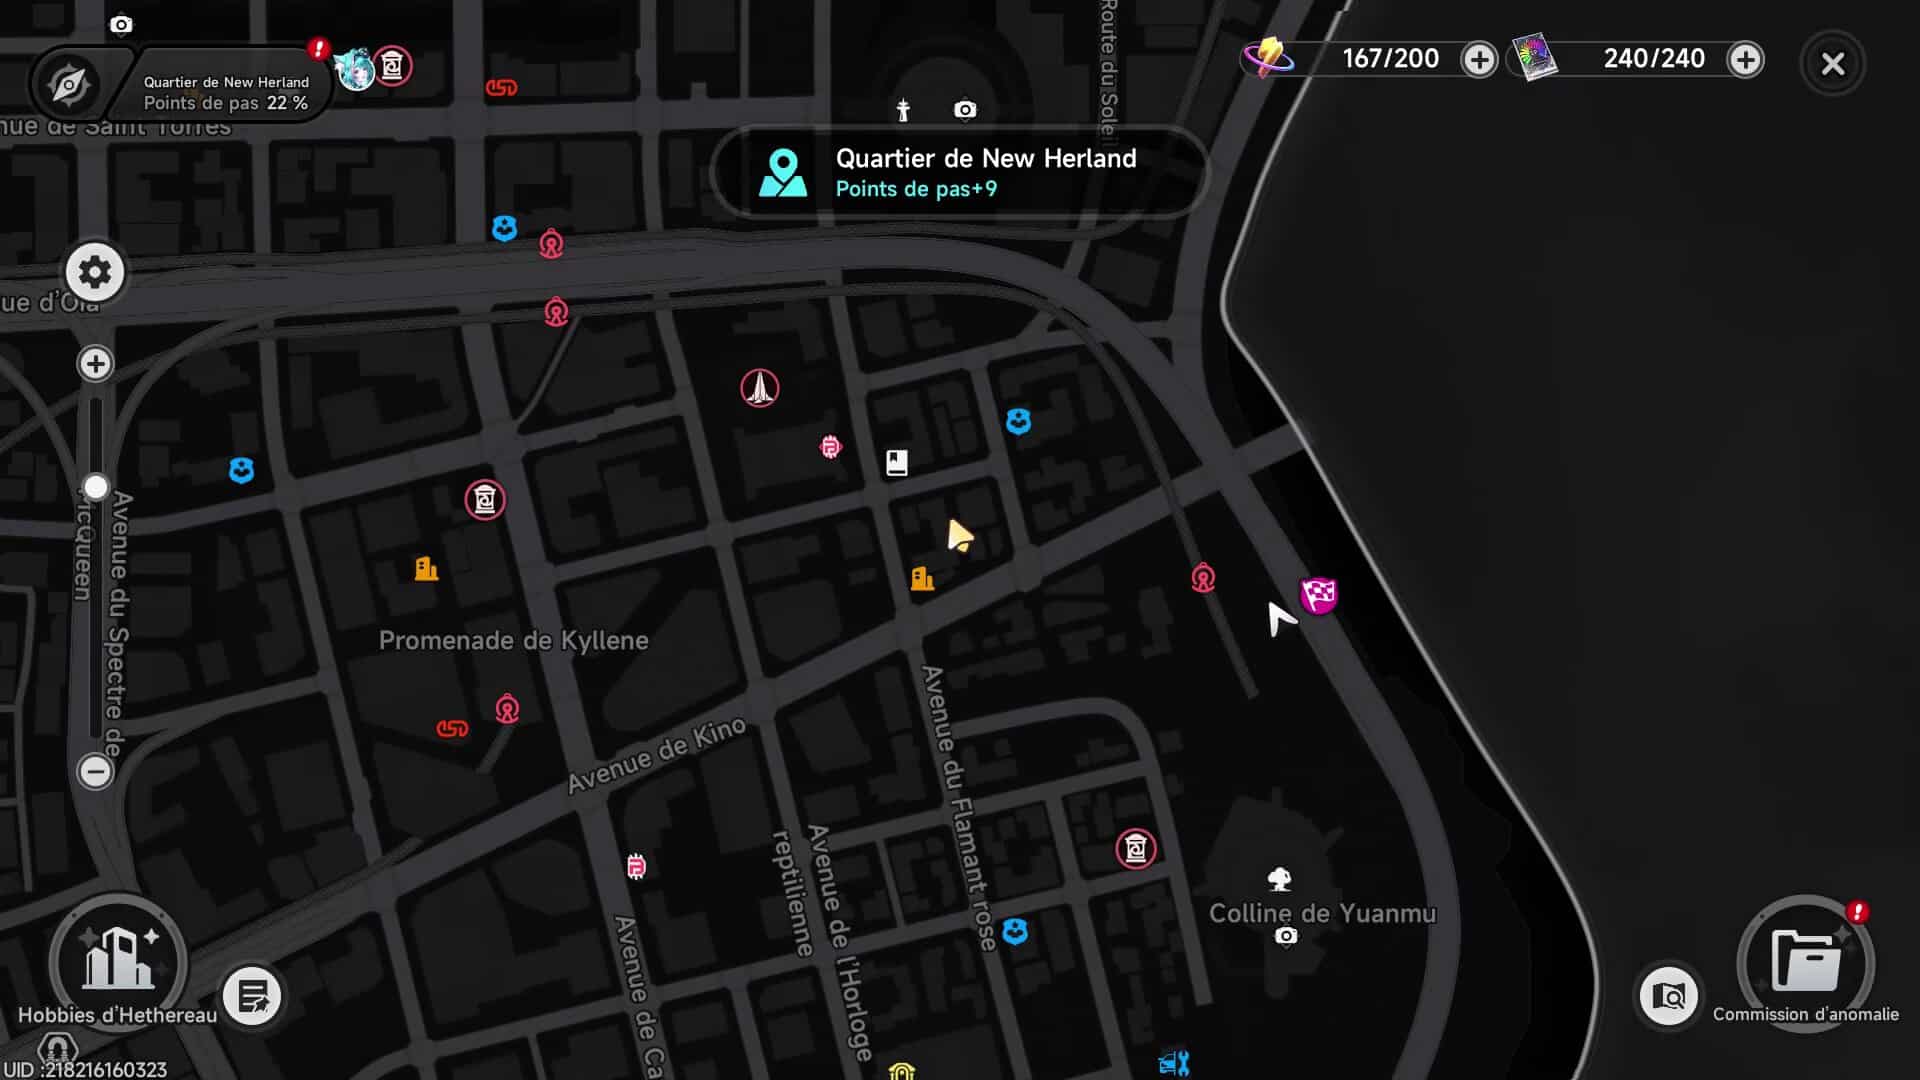Select the police badge by Avenue du Flamant rose

click(1015, 932)
